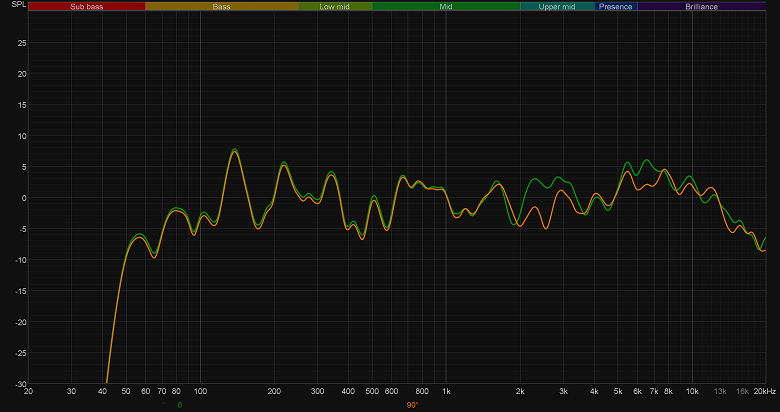780x412 pixels.
Task: Click the 100 frequency axis label
Action: click(x=200, y=392)
